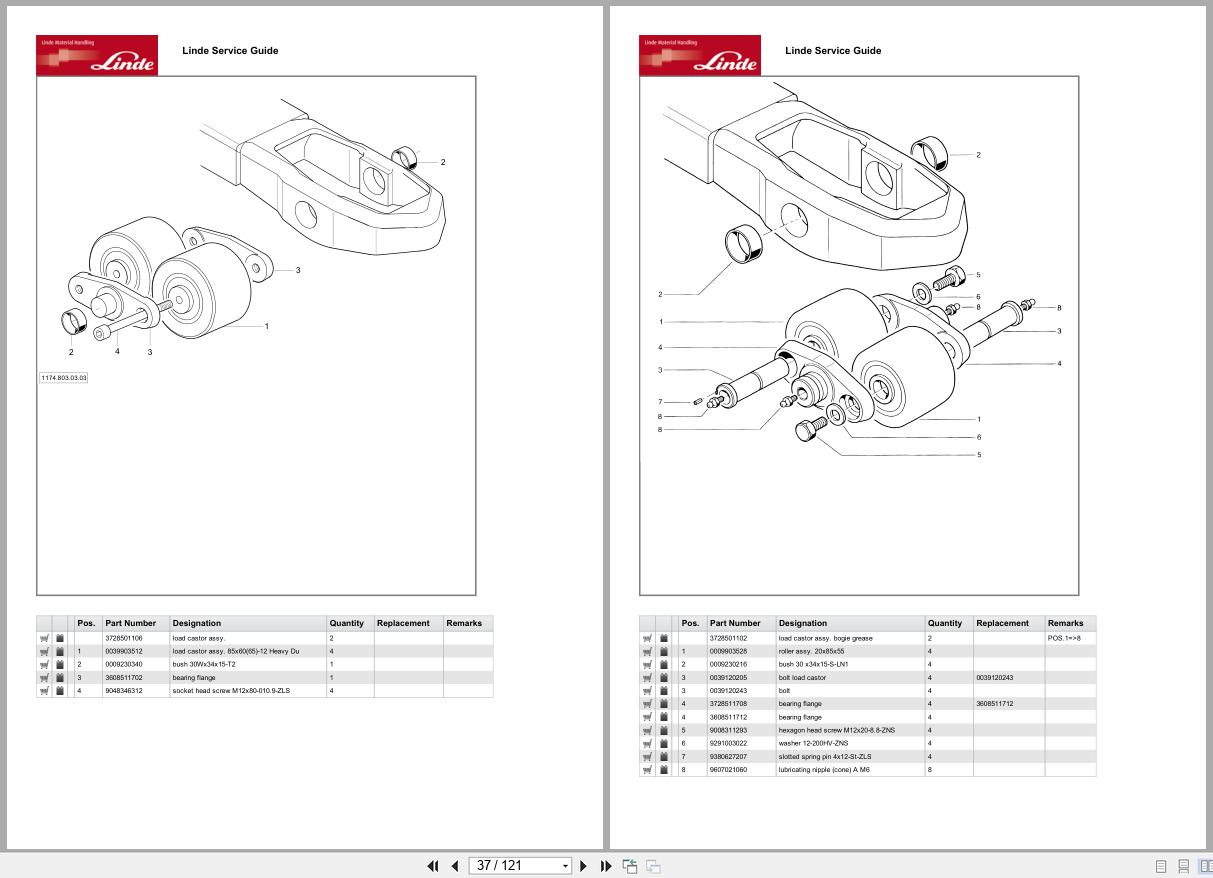The height and width of the screenshot is (878, 1213).
Task: Click Quantity header in the right table
Action: [945, 623]
